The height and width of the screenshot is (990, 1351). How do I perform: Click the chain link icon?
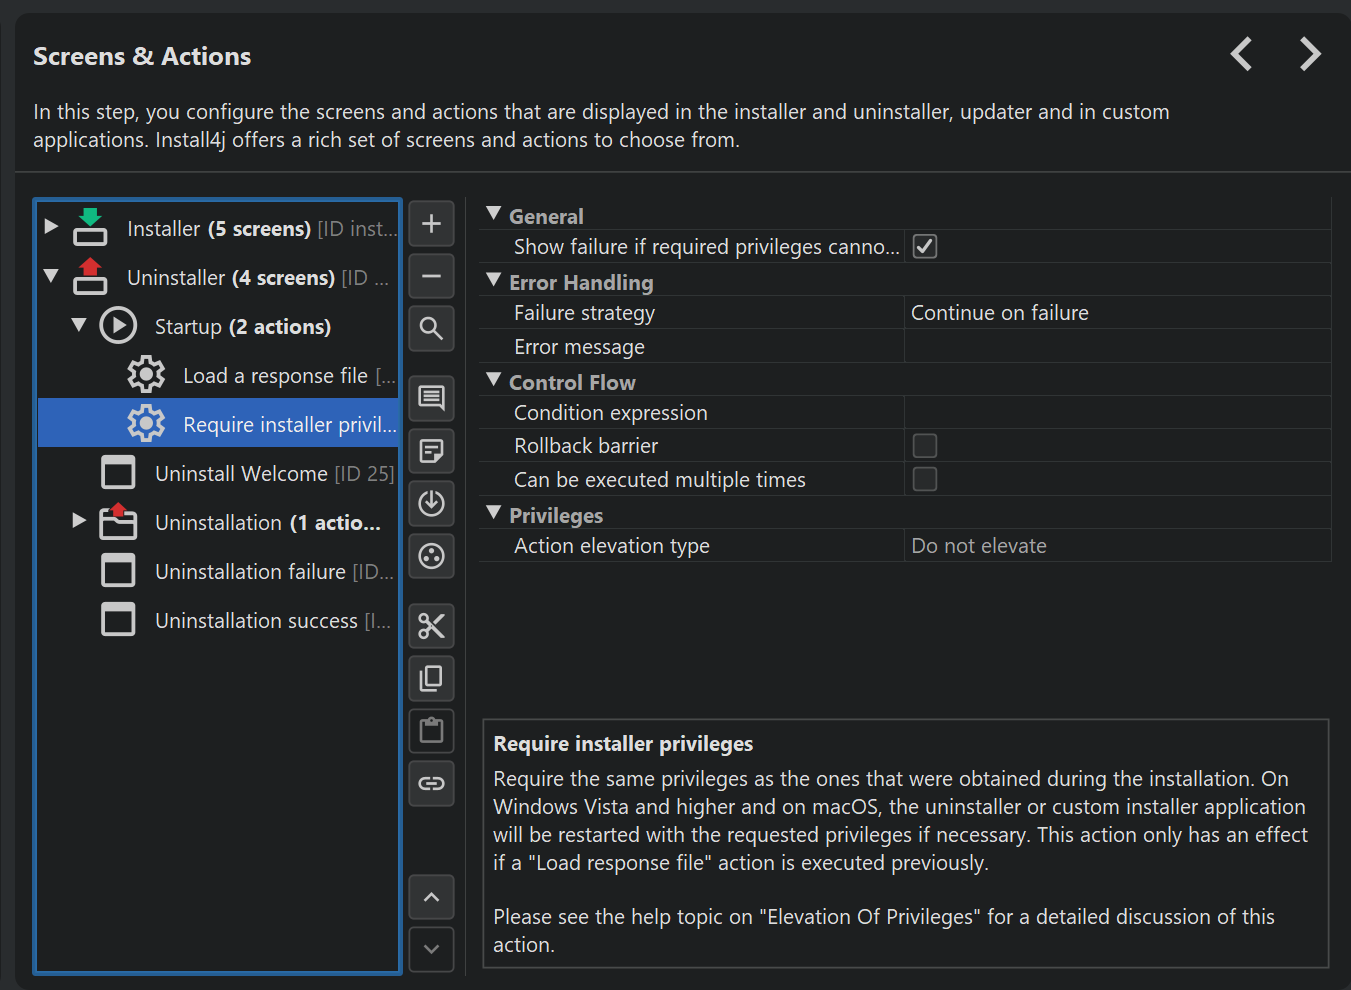click(x=431, y=783)
